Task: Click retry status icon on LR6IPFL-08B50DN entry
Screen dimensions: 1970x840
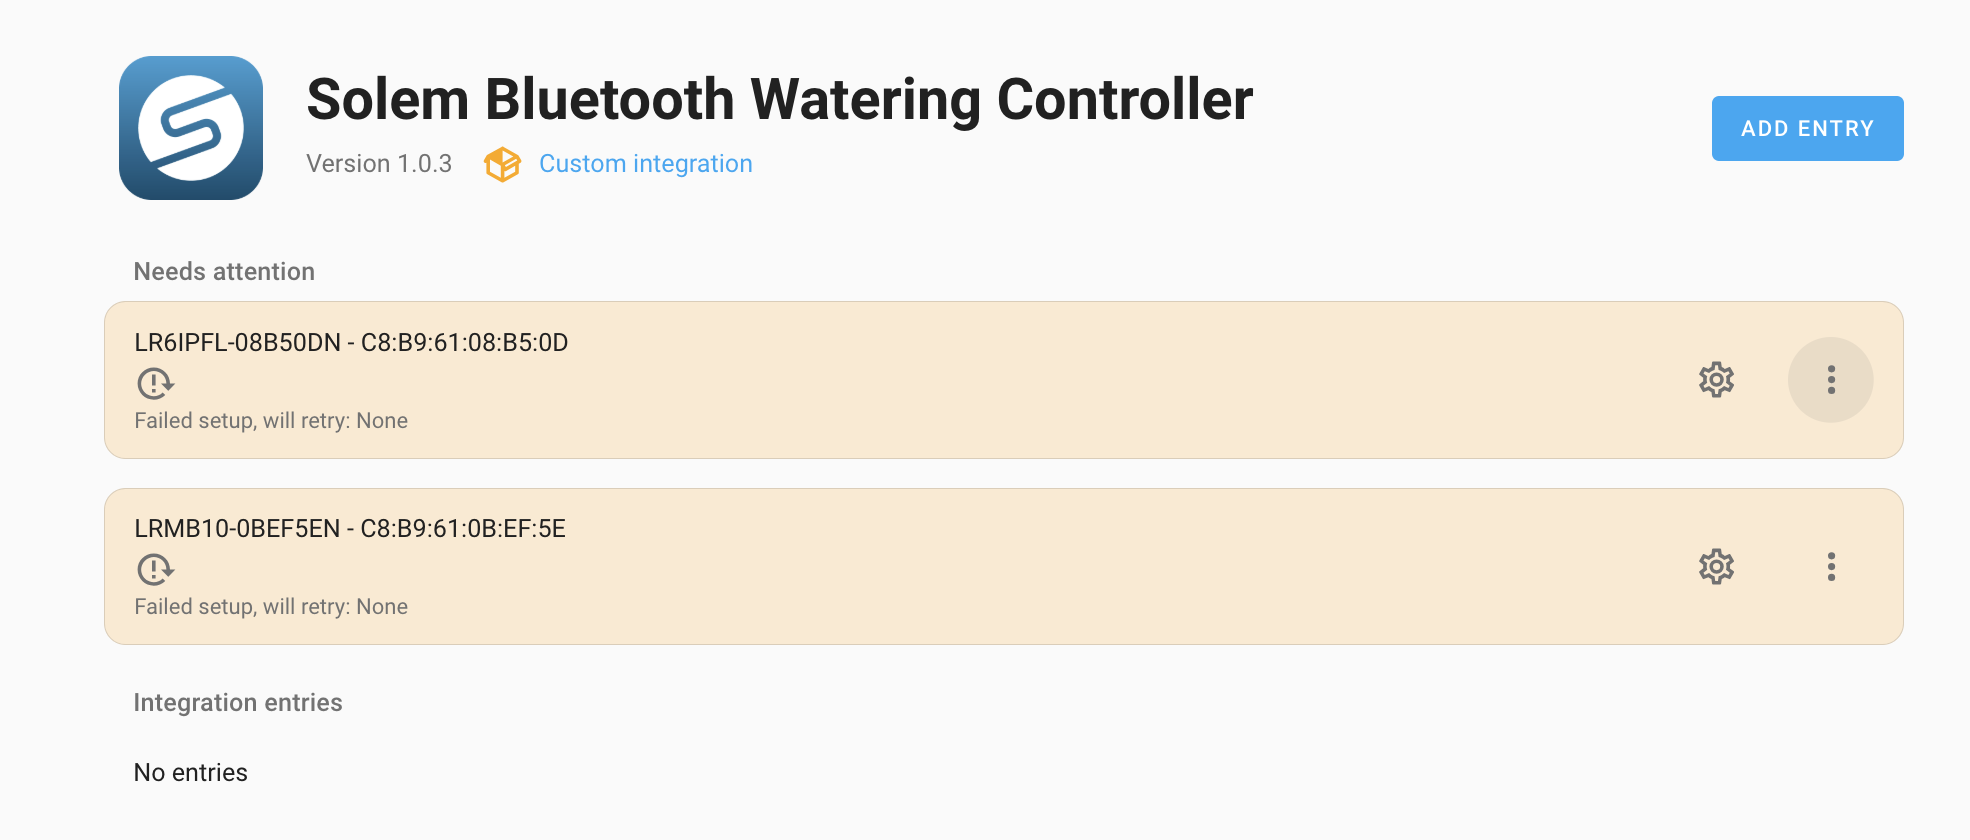Action: (155, 383)
